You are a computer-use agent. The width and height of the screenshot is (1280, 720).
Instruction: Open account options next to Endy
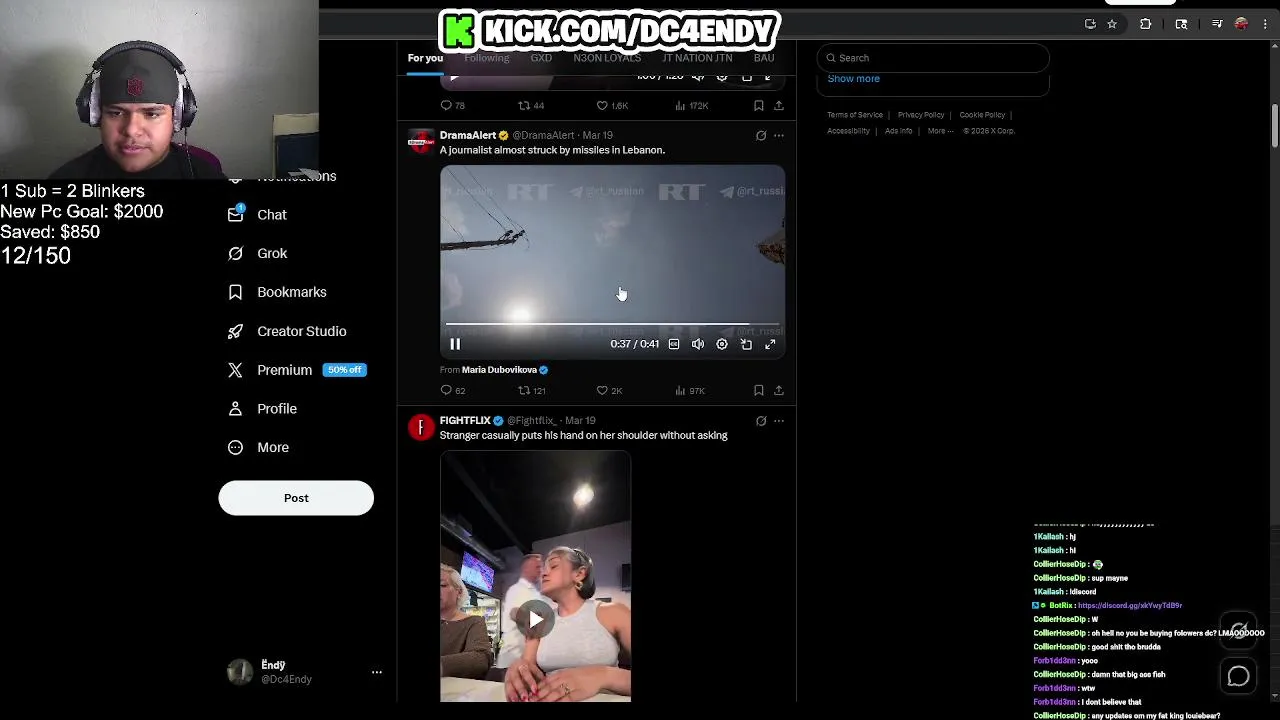377,672
